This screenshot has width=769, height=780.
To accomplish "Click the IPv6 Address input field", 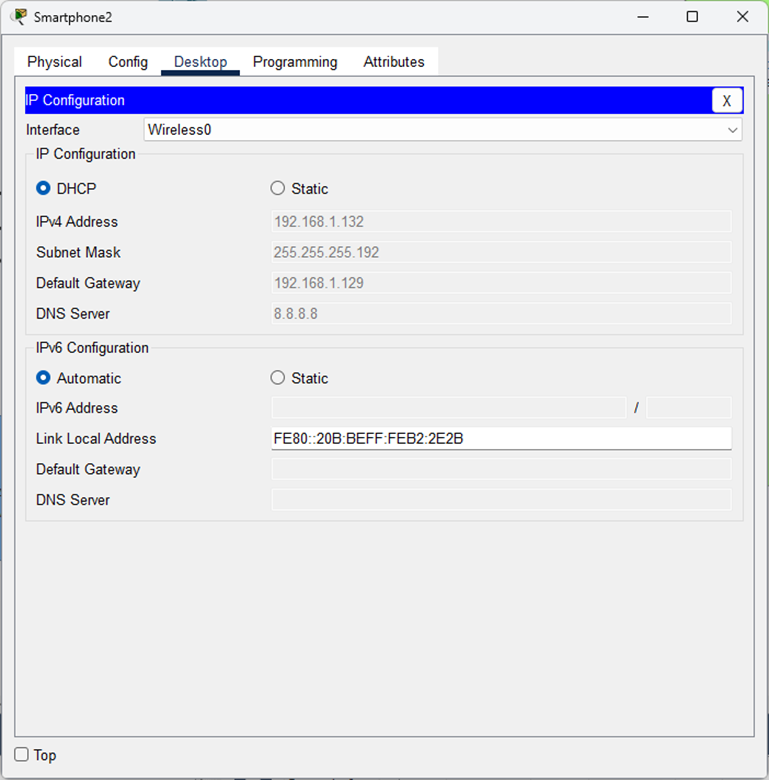I will coord(448,408).
